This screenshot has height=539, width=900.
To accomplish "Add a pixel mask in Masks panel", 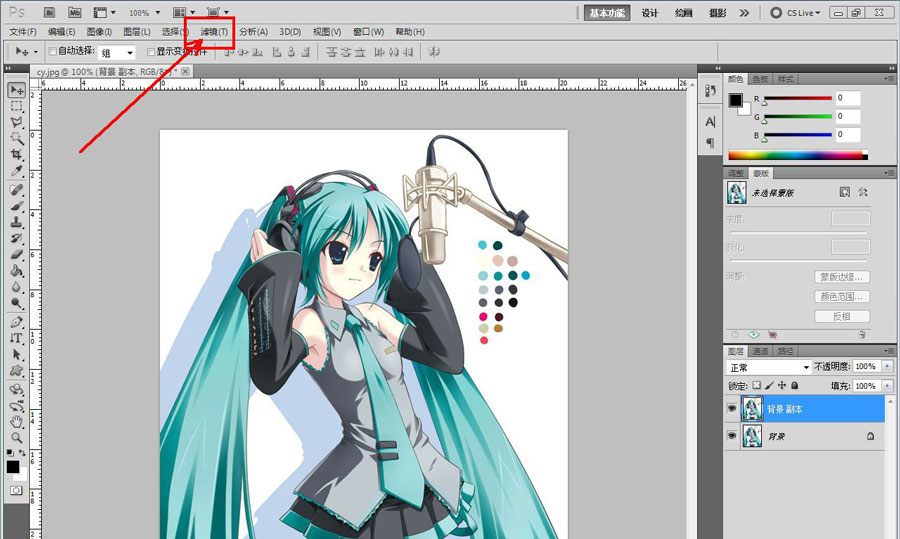I will point(844,192).
